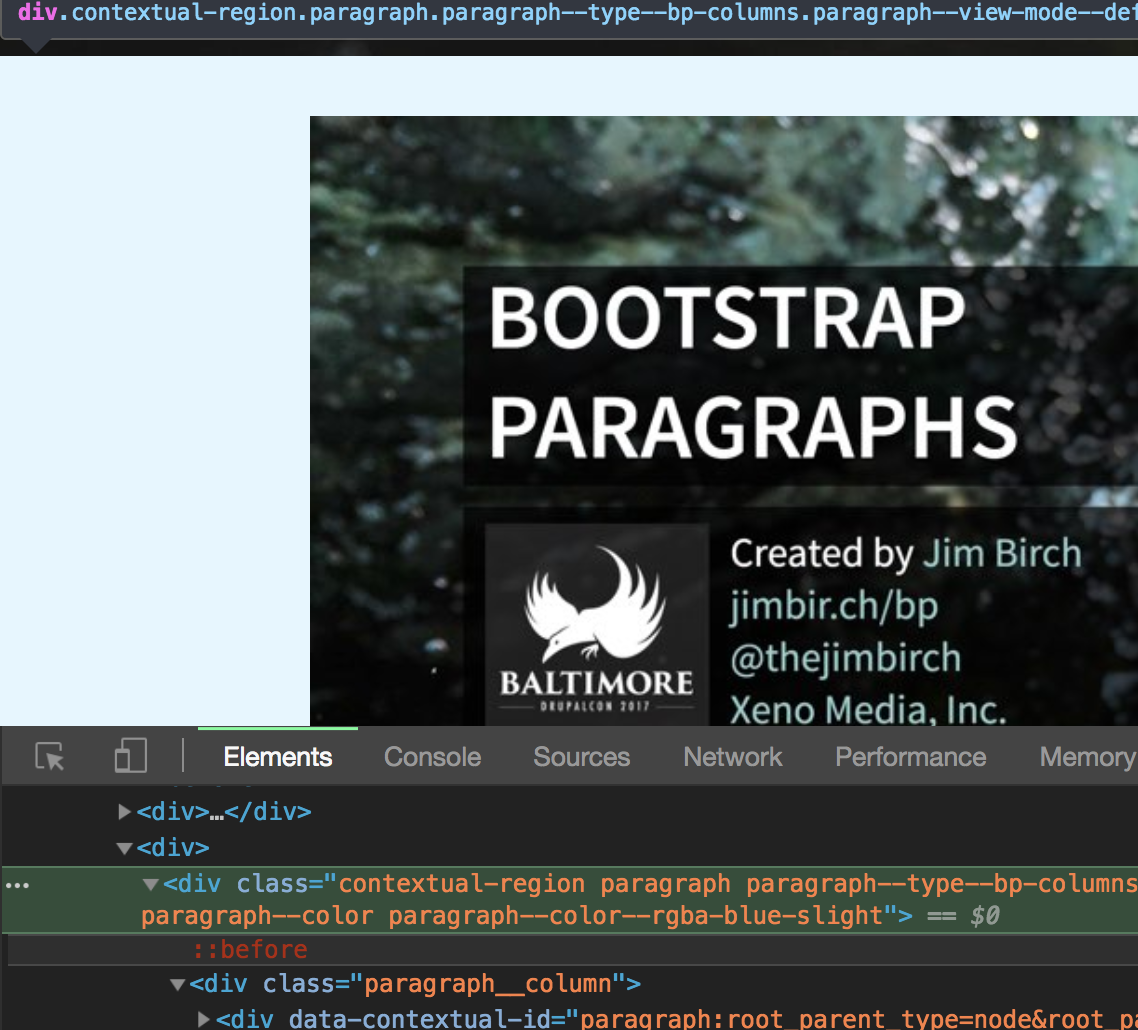The height and width of the screenshot is (1030, 1138).
Task: Open the Performance tab
Action: [910, 757]
